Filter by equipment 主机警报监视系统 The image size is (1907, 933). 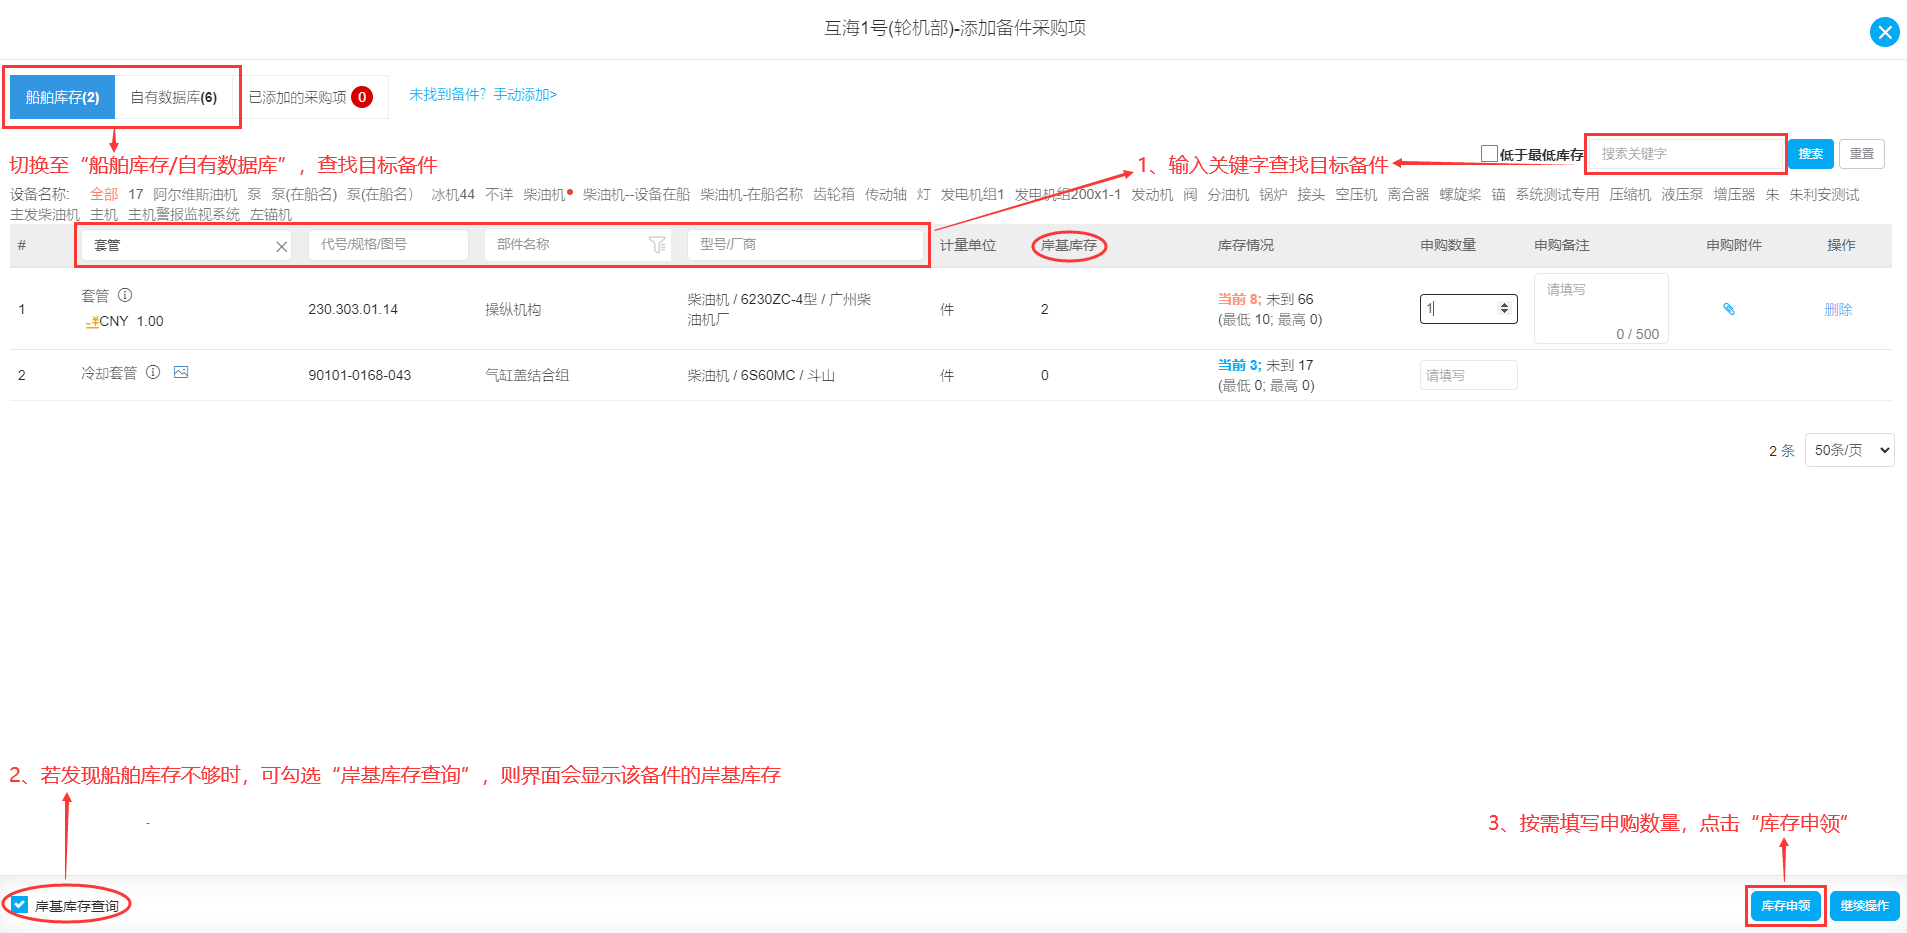184,214
